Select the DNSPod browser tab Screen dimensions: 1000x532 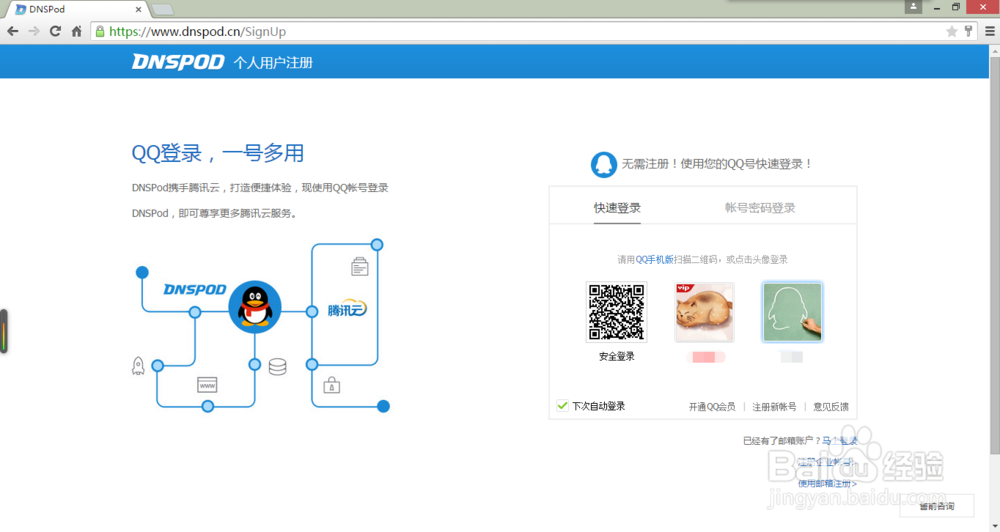(x=77, y=10)
